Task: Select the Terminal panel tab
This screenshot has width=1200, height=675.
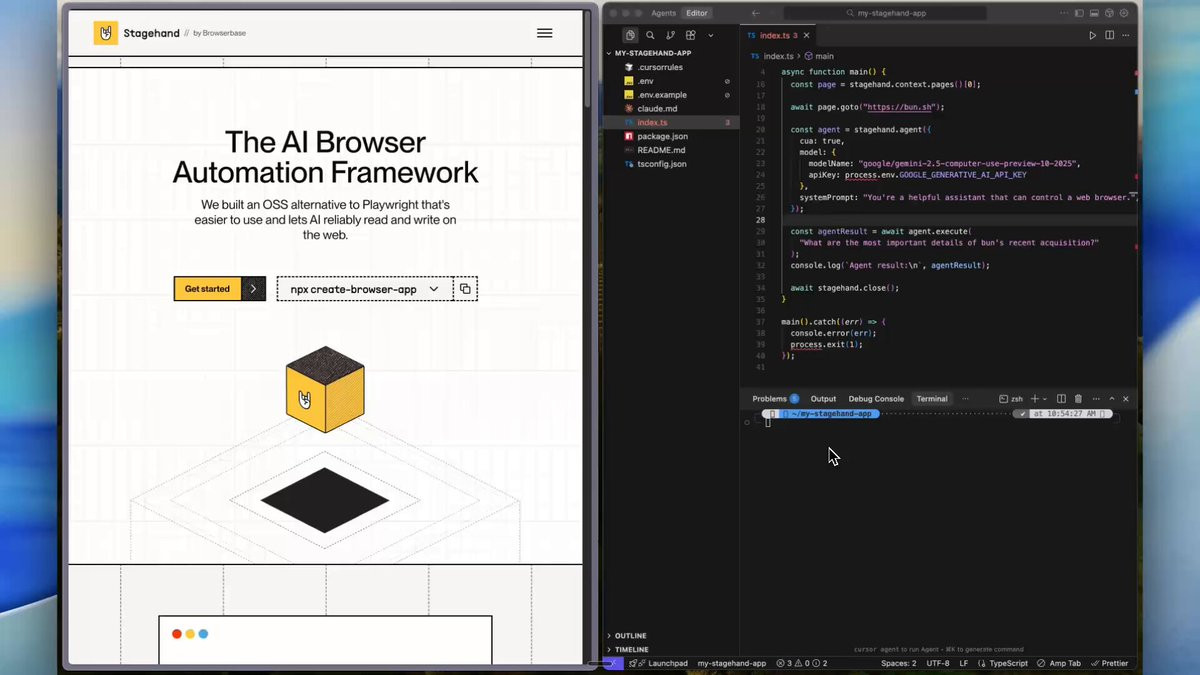Action: [x=932, y=399]
